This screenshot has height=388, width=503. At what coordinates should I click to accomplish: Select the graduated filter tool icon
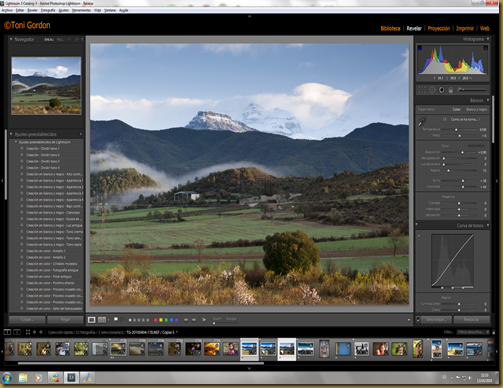(x=451, y=90)
